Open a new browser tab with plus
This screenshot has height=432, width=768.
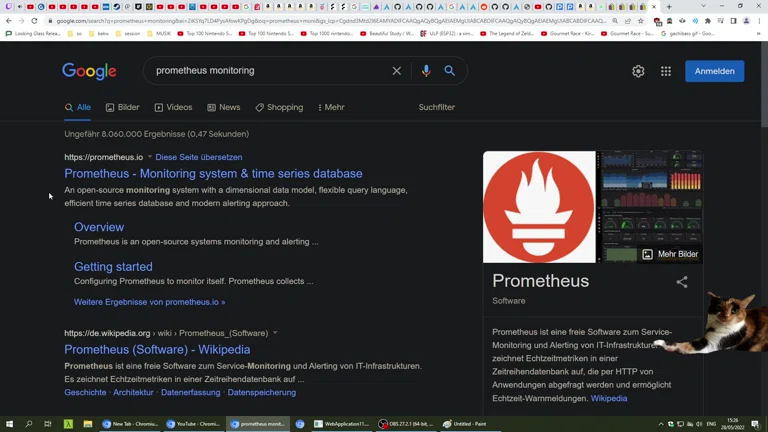(669, 7)
